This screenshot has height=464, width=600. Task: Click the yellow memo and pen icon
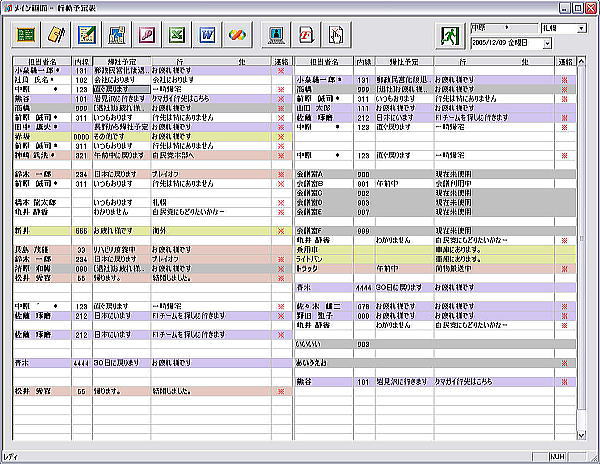pos(56,35)
